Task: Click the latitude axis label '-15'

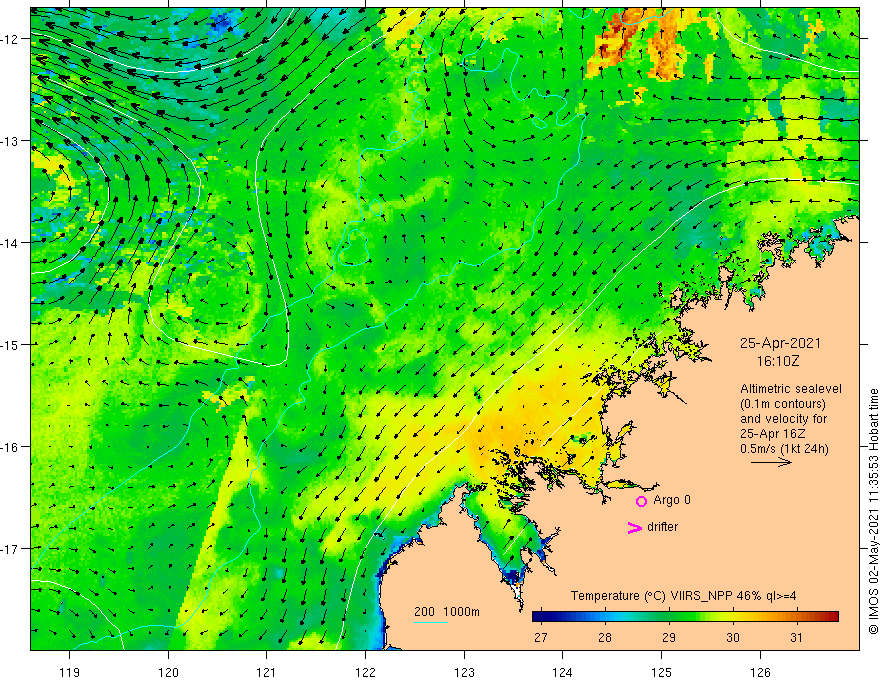Action: tap(10, 344)
